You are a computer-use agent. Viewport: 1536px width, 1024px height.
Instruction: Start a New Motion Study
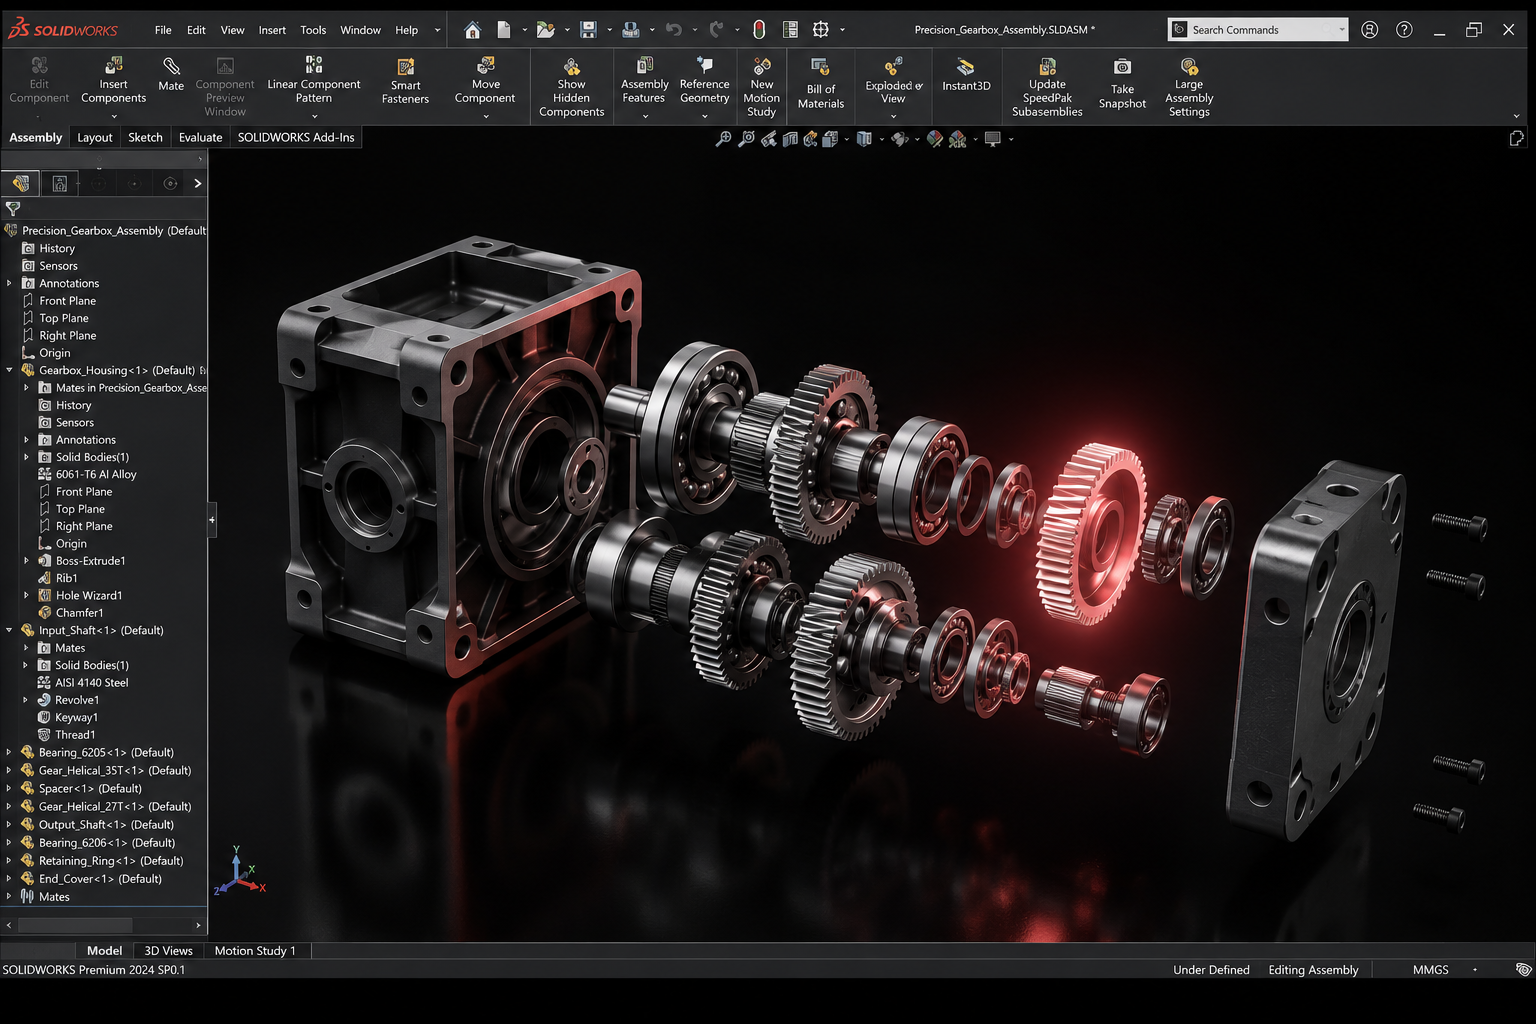pos(761,87)
